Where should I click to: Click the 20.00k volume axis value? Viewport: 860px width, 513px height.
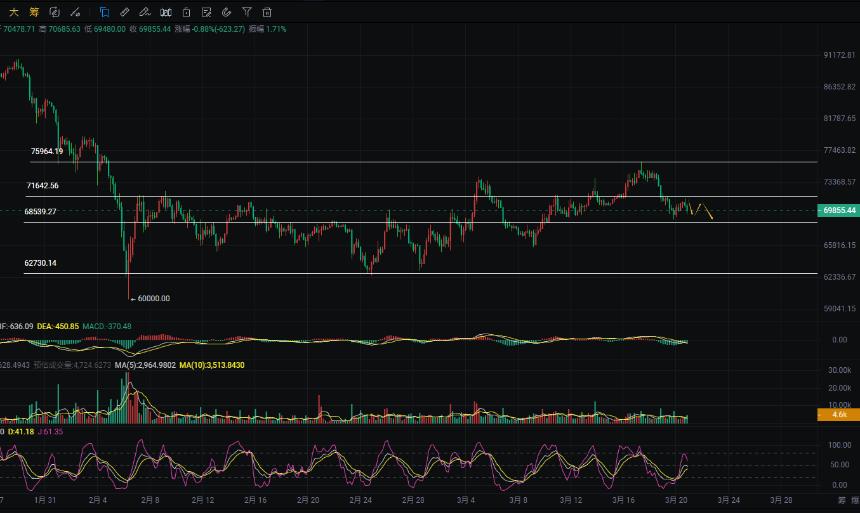(x=839, y=388)
